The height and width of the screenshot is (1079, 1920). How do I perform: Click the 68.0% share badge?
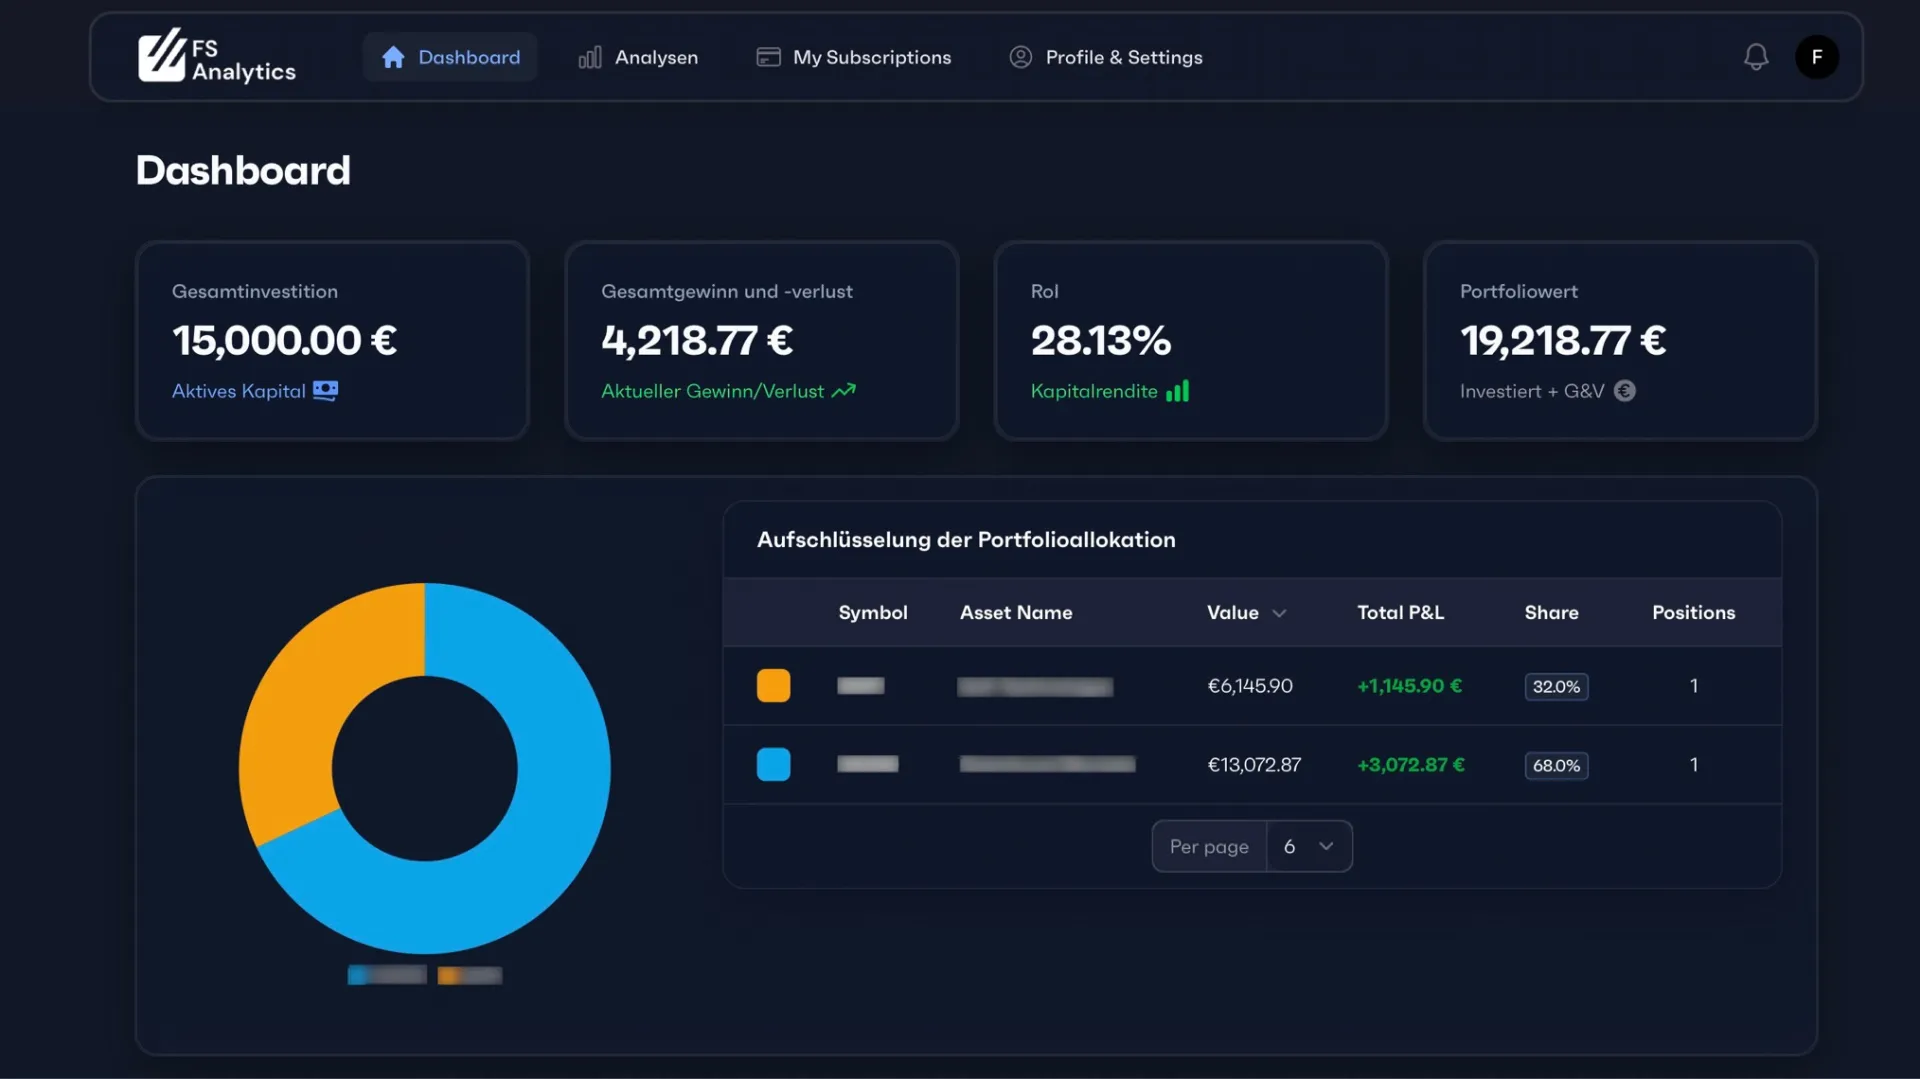pyautogui.click(x=1556, y=766)
